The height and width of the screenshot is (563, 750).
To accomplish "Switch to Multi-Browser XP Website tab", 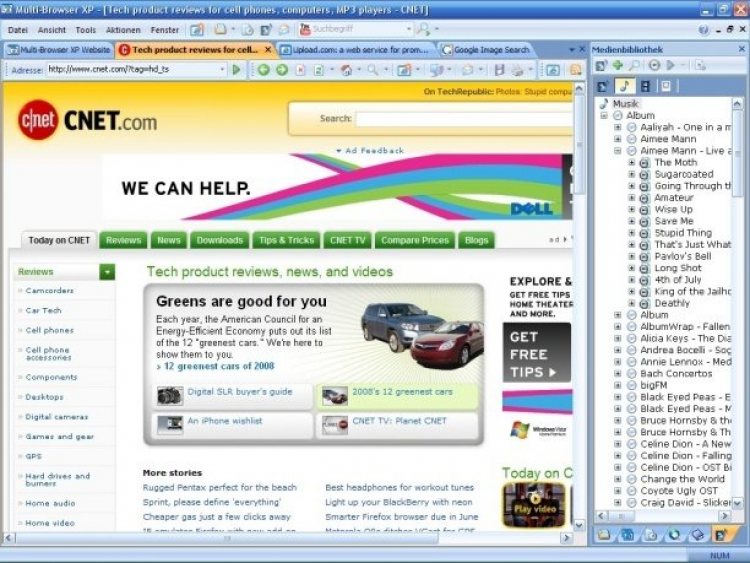I will click(x=59, y=50).
